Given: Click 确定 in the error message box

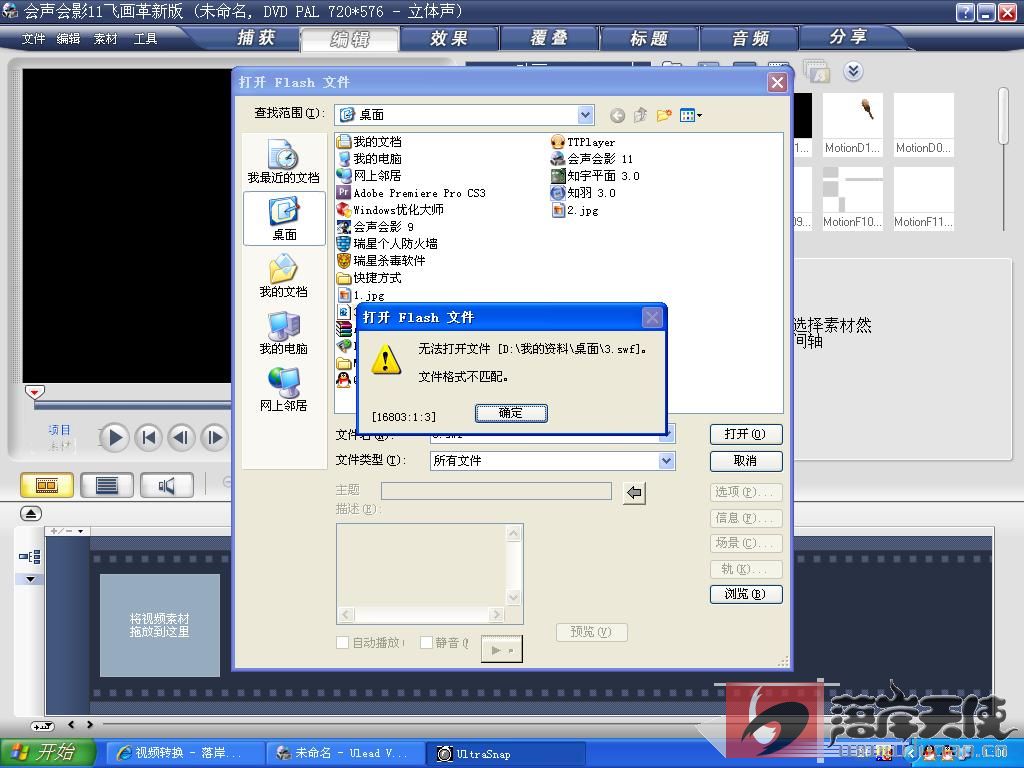Looking at the screenshot, I should tap(511, 413).
